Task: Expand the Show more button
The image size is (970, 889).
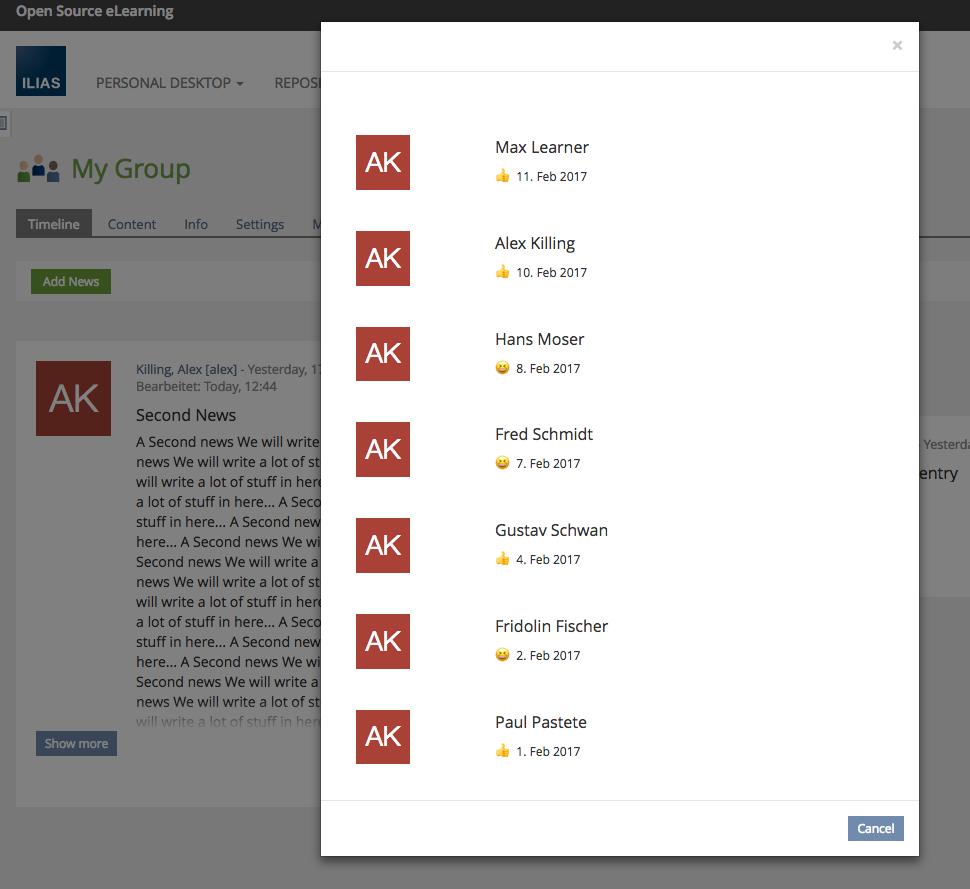Action: click(76, 744)
